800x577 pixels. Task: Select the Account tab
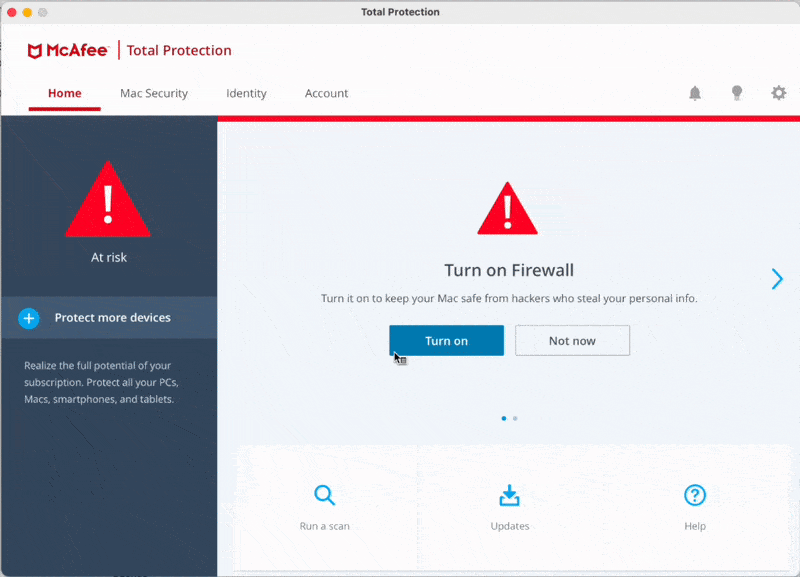pos(327,93)
